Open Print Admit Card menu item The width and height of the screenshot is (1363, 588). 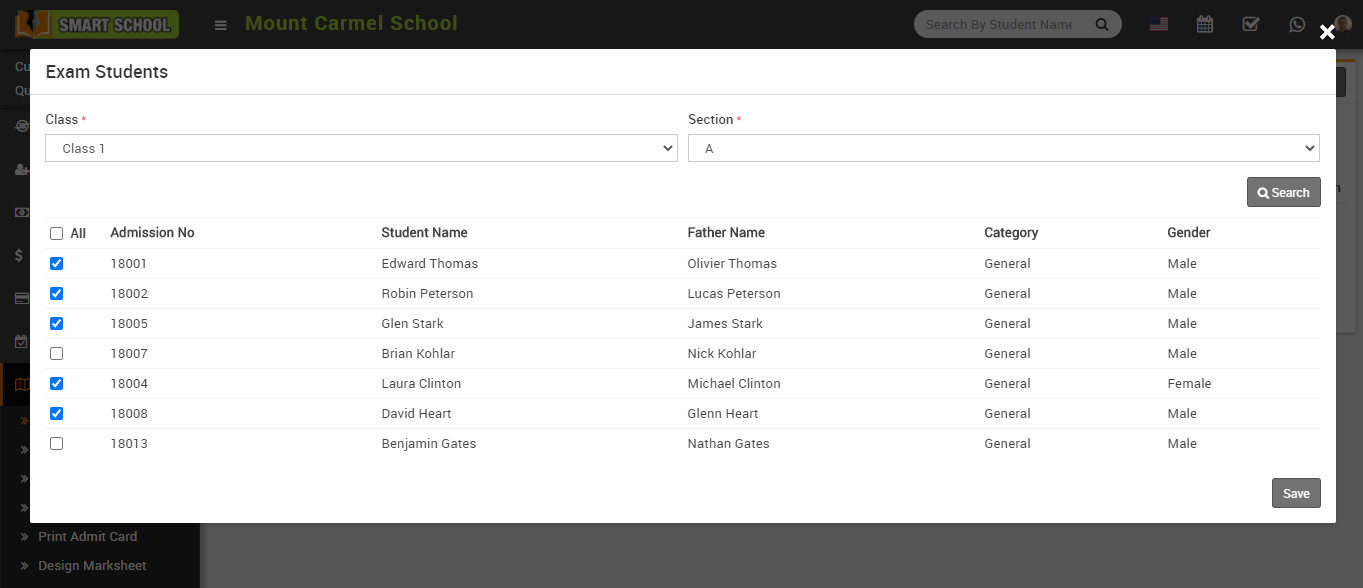tap(87, 537)
